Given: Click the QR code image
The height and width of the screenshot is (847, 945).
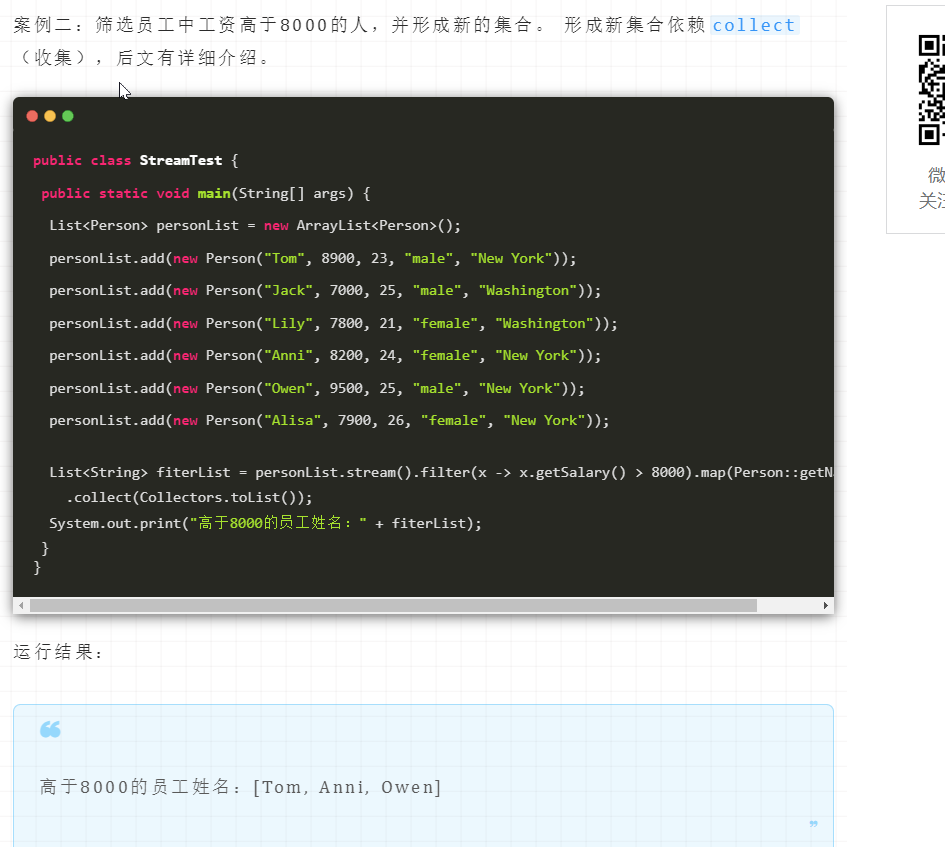Looking at the screenshot, I should click(931, 90).
